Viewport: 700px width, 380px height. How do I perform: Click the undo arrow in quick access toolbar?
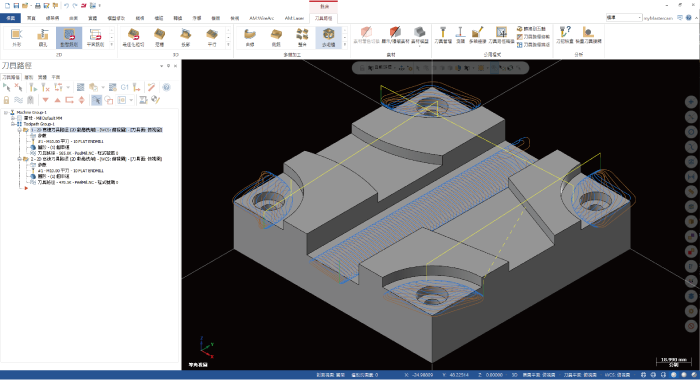pyautogui.click(x=66, y=5)
